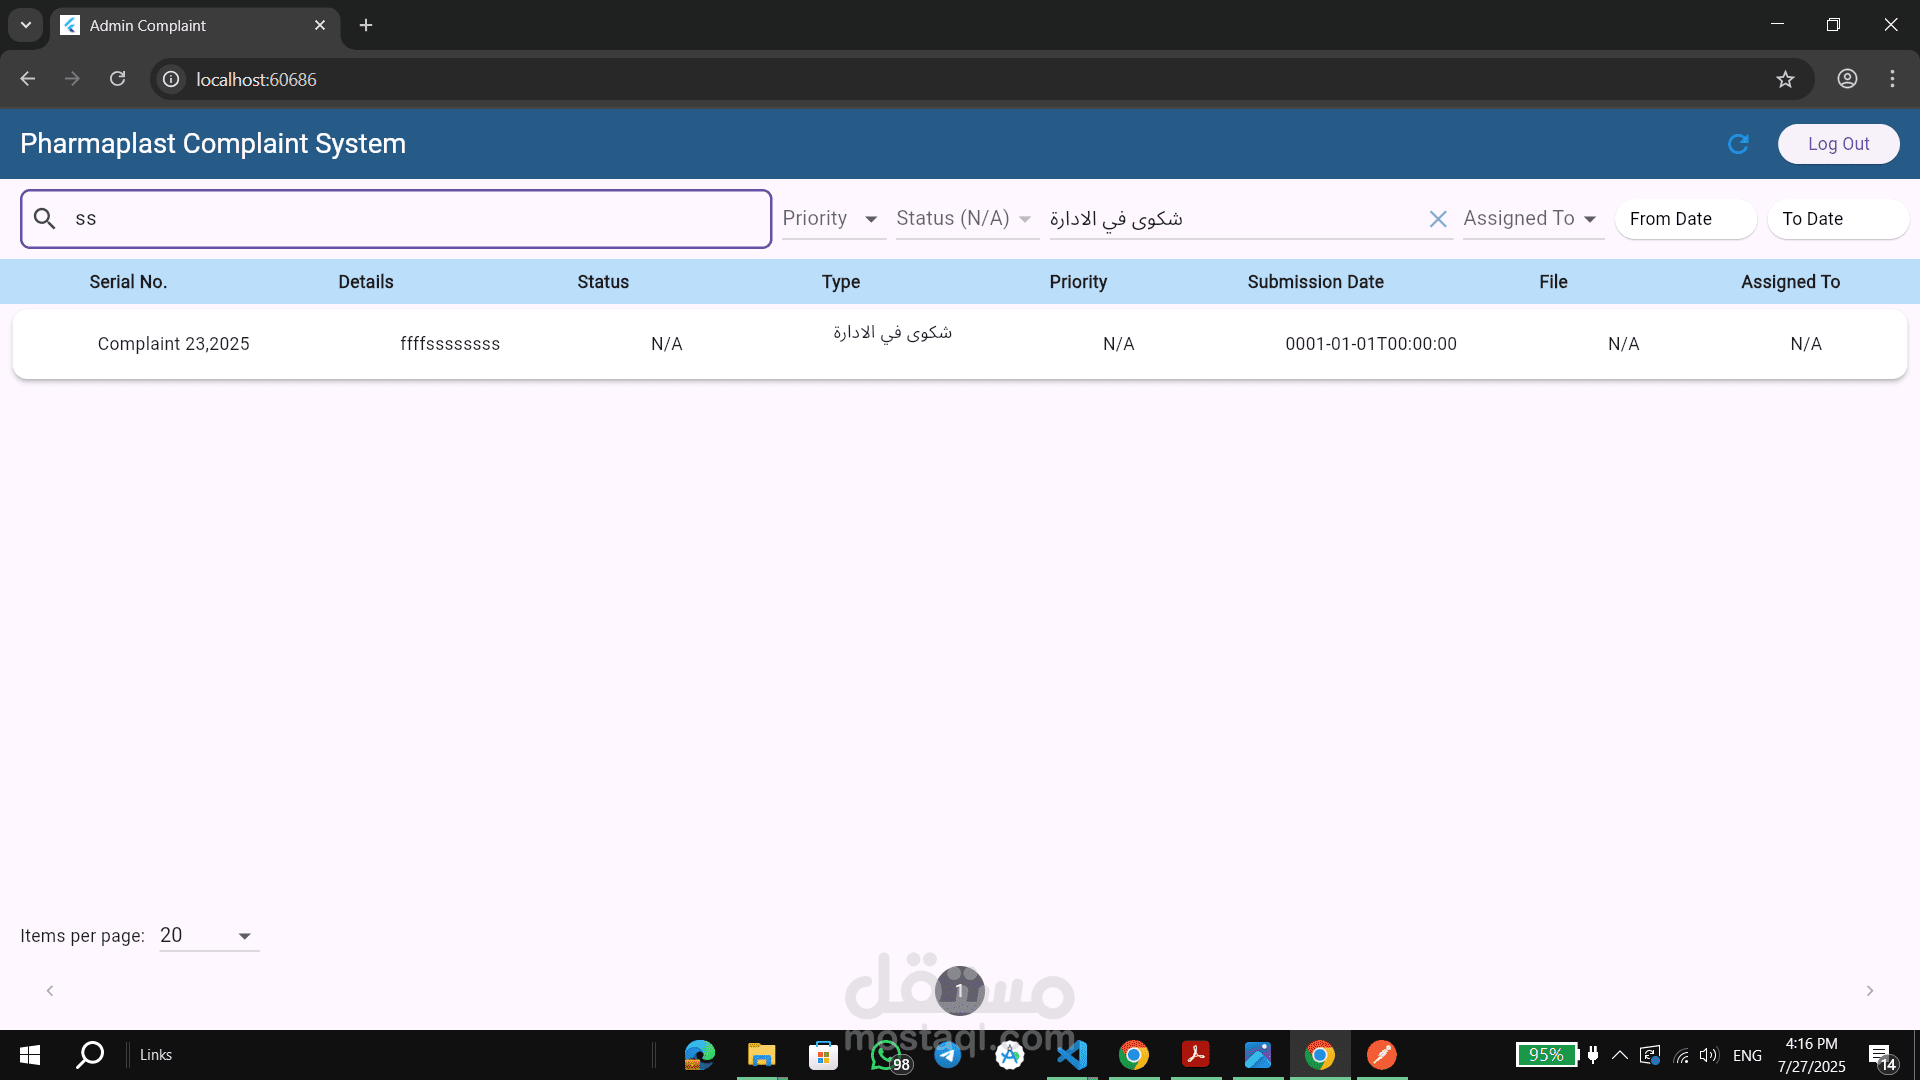This screenshot has width=1920, height=1080.
Task: View site information for localhost
Action: coord(172,79)
